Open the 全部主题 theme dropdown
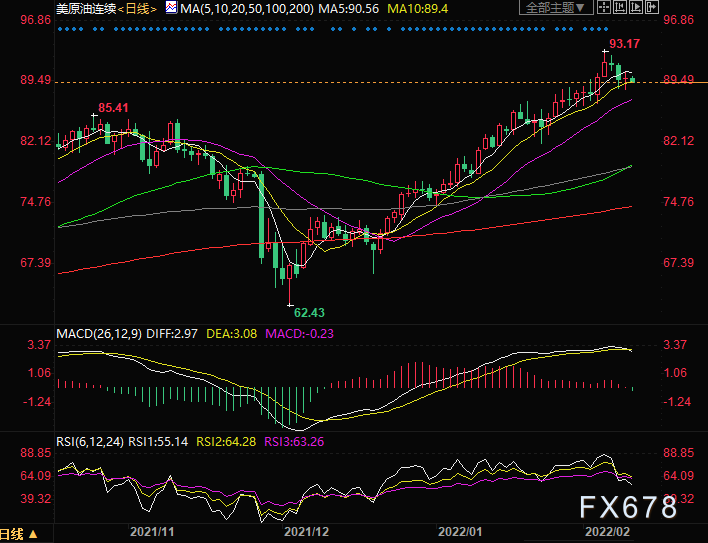This screenshot has height=543, width=708. (555, 7)
